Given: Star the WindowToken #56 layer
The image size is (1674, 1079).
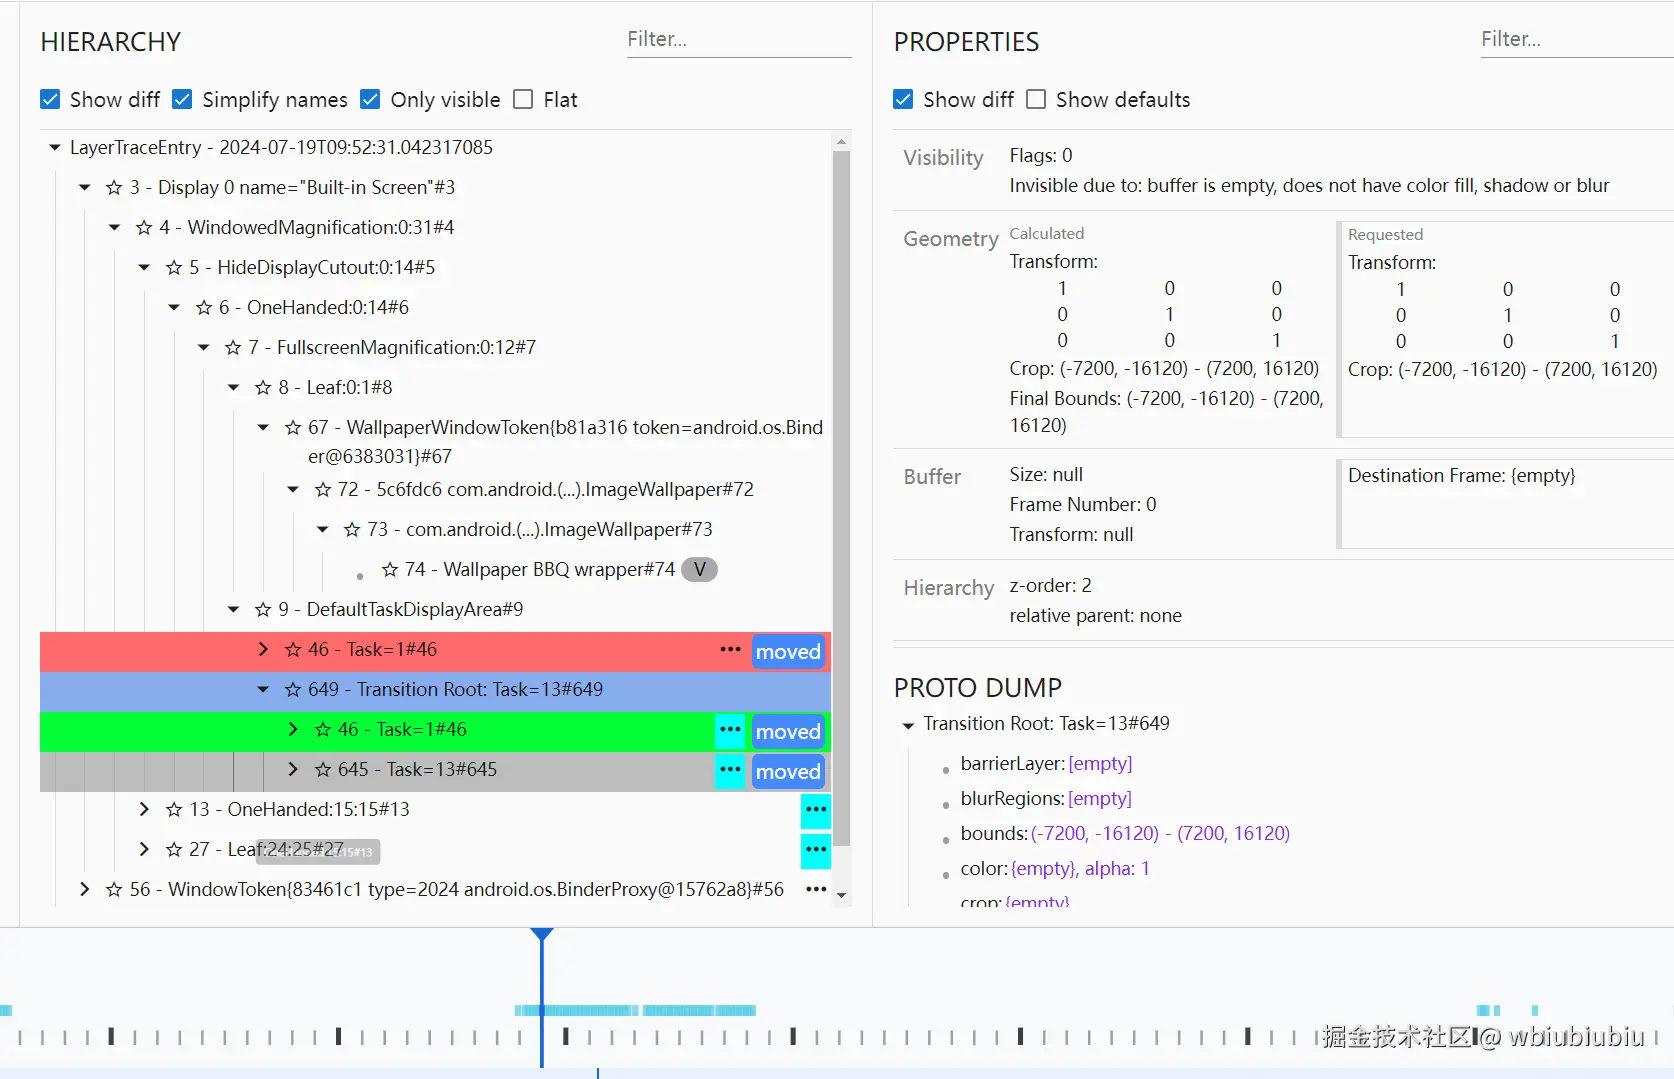Looking at the screenshot, I should tap(114, 890).
